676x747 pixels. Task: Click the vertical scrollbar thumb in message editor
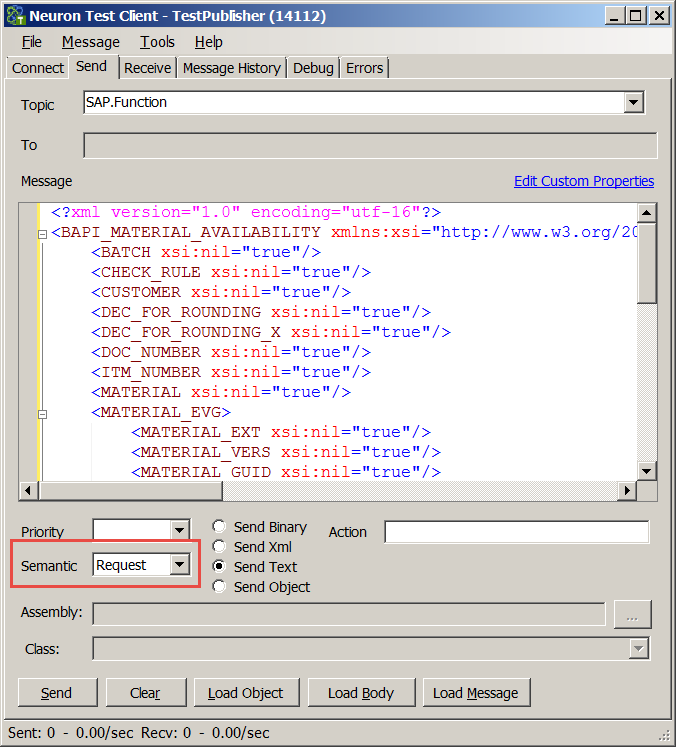point(646,262)
